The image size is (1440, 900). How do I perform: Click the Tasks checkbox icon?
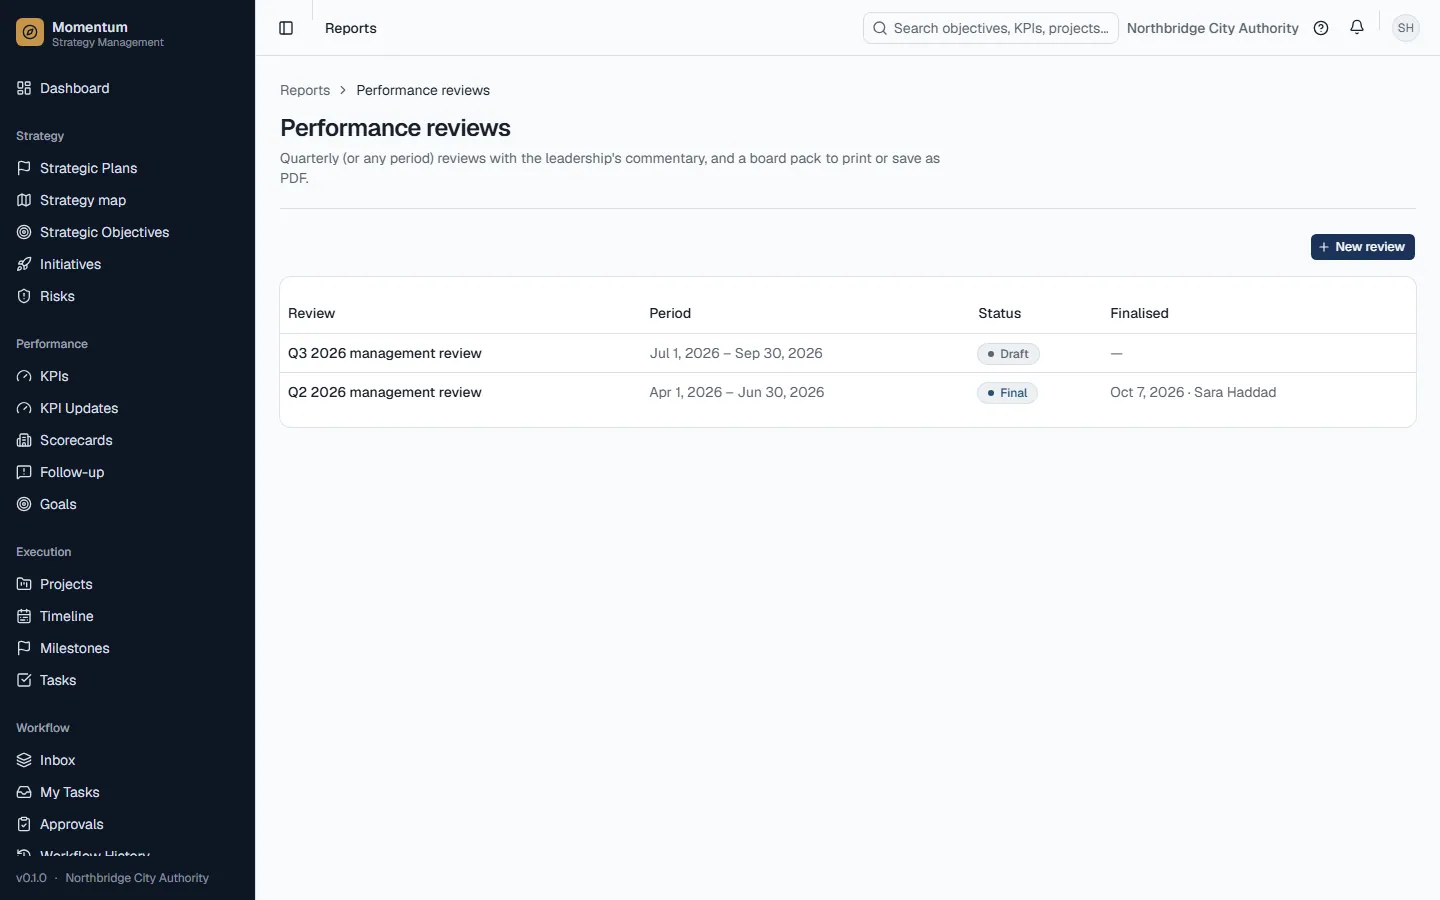click(24, 680)
